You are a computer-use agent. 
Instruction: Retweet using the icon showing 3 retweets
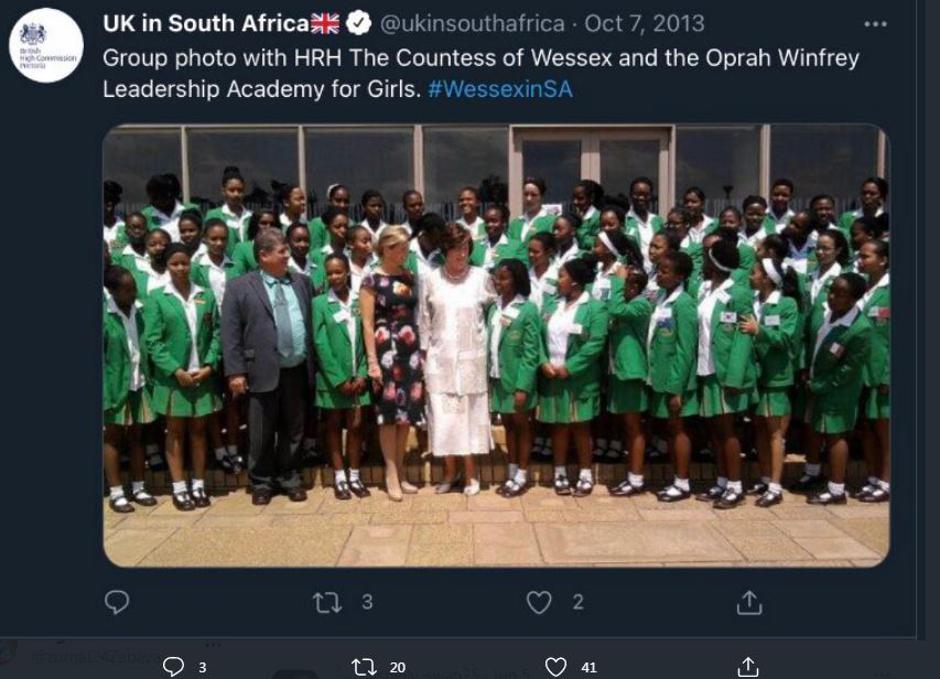point(328,601)
